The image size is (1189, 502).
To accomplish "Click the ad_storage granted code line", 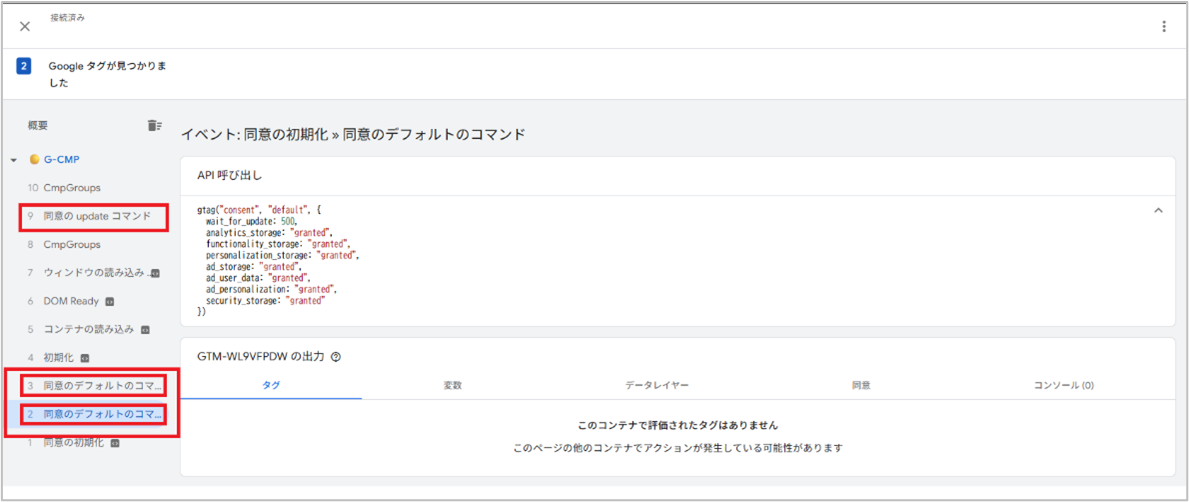I will (x=254, y=267).
